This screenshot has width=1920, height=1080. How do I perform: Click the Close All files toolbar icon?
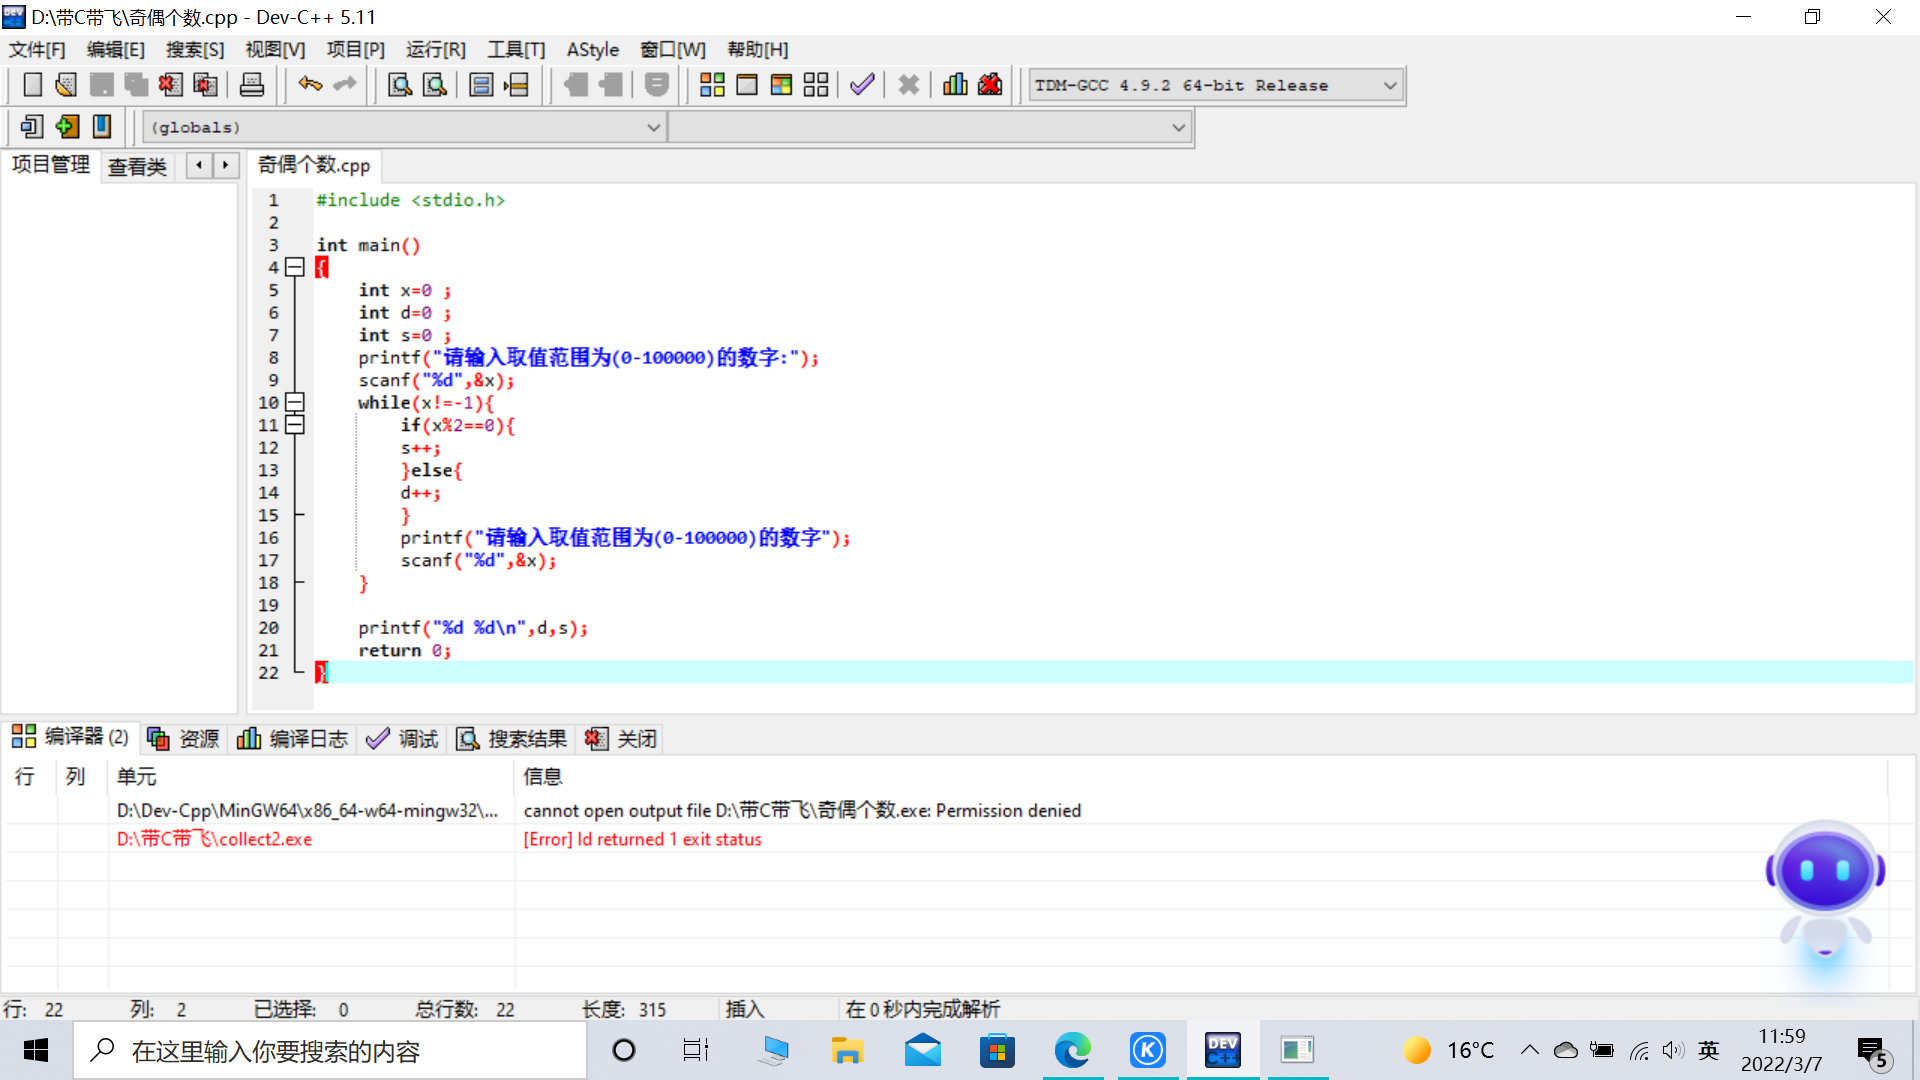(x=205, y=85)
